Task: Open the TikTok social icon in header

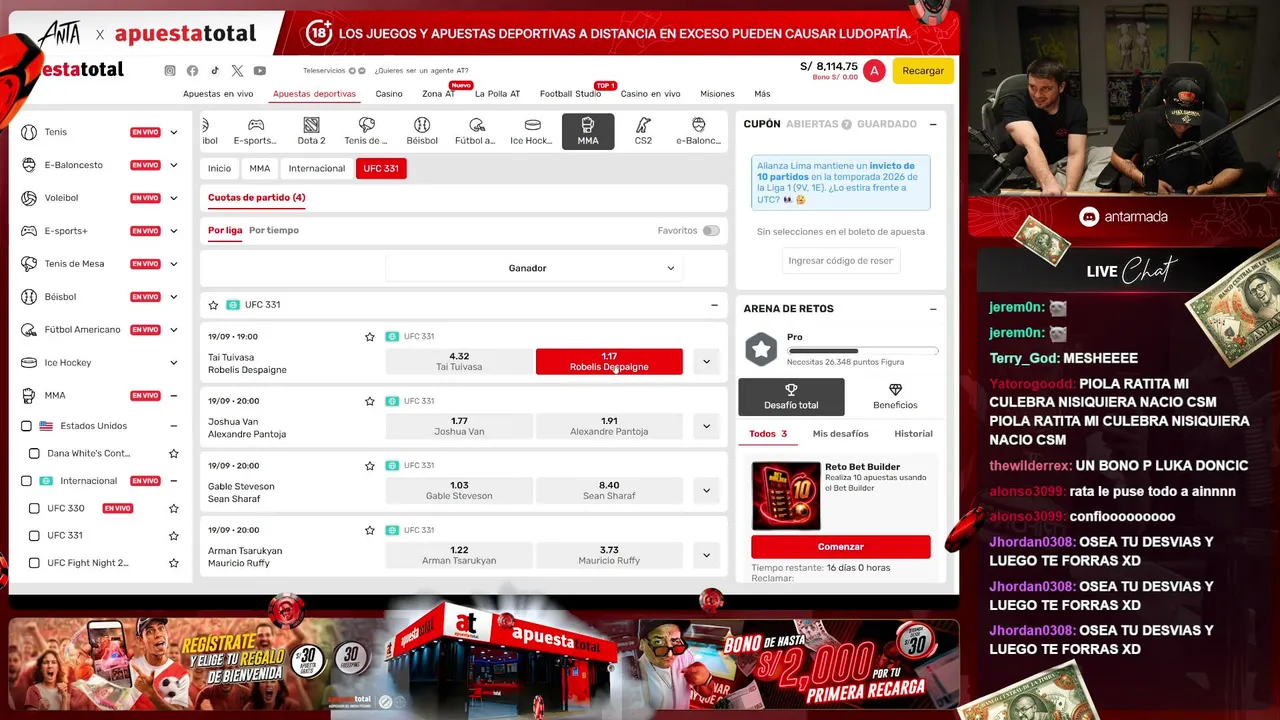Action: click(x=214, y=71)
